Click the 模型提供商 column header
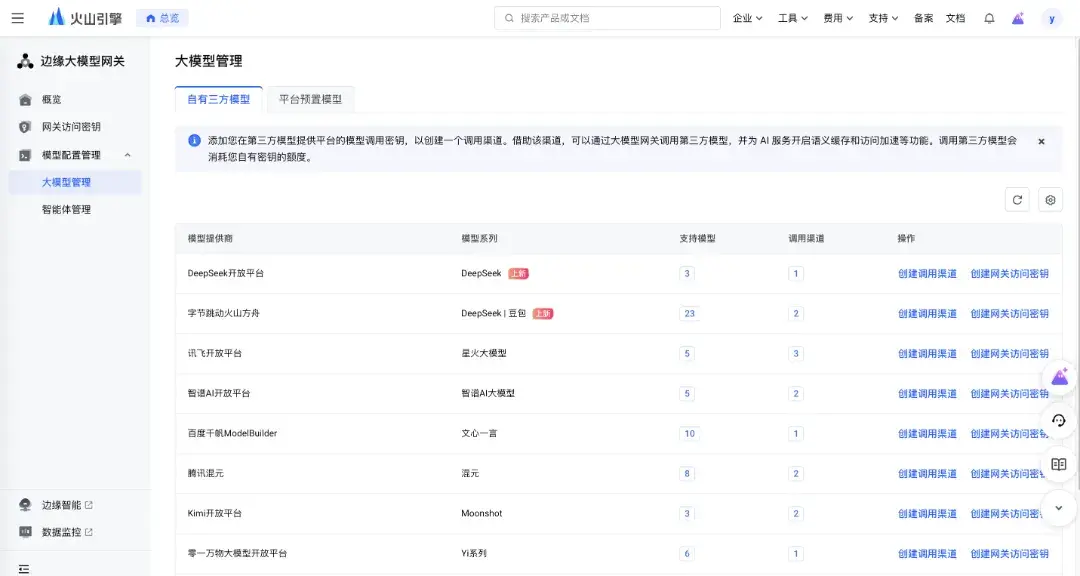1080x576 pixels. 210,238
